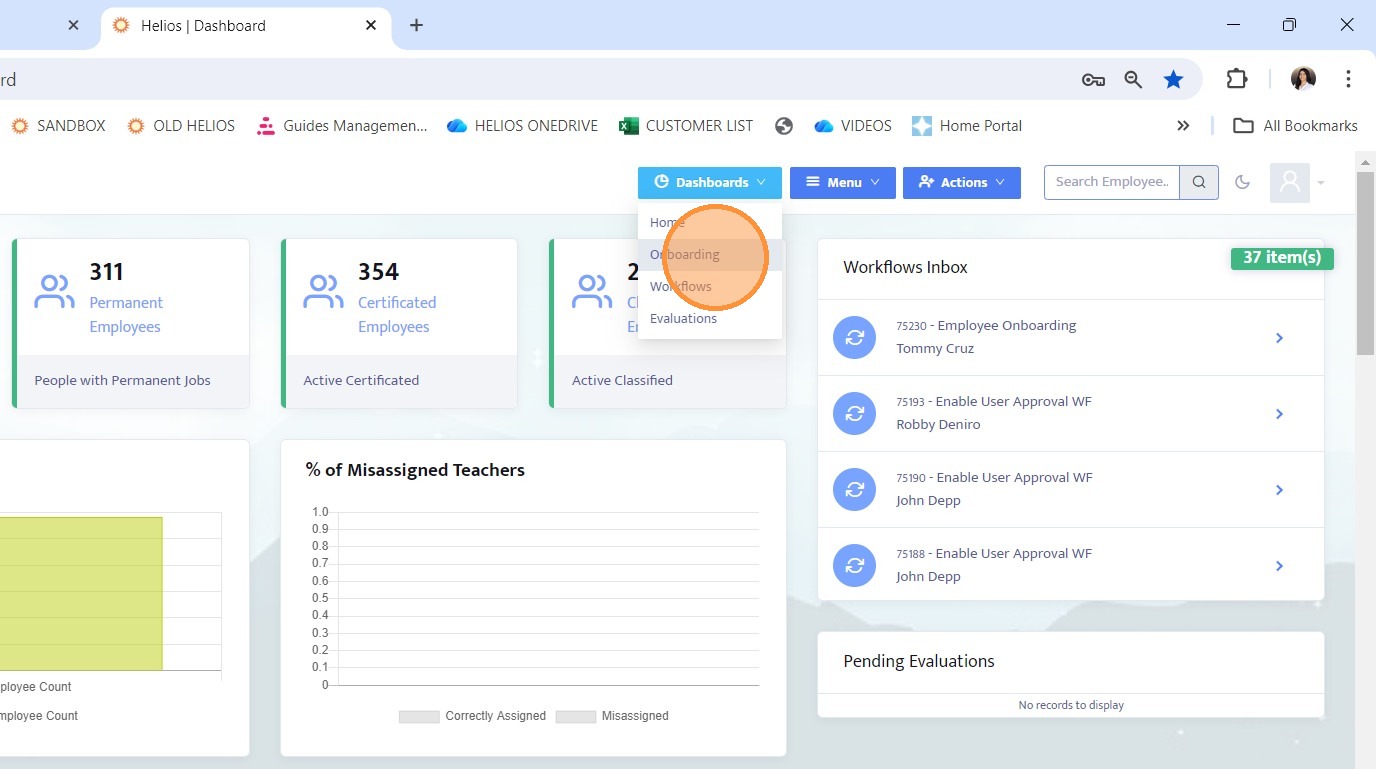Click the employee search magnifier button
1376x769 pixels.
click(1199, 182)
